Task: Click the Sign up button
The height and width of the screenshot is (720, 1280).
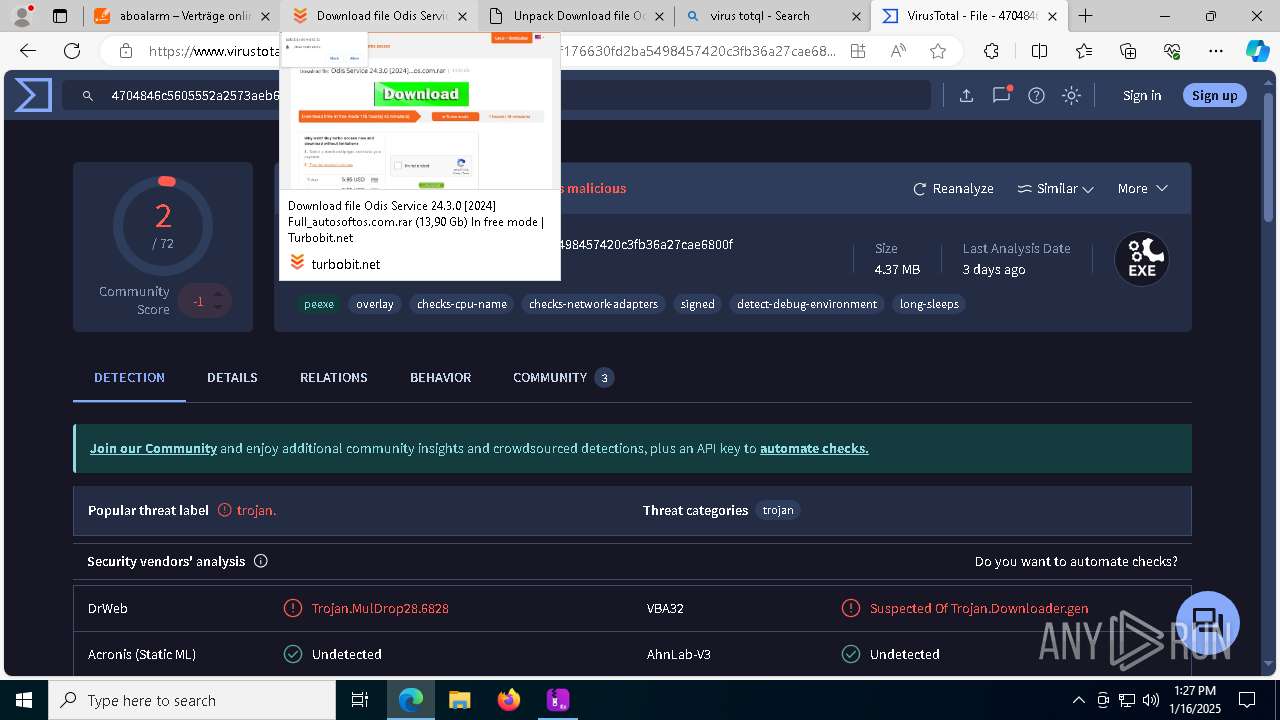Action: pos(1215,95)
